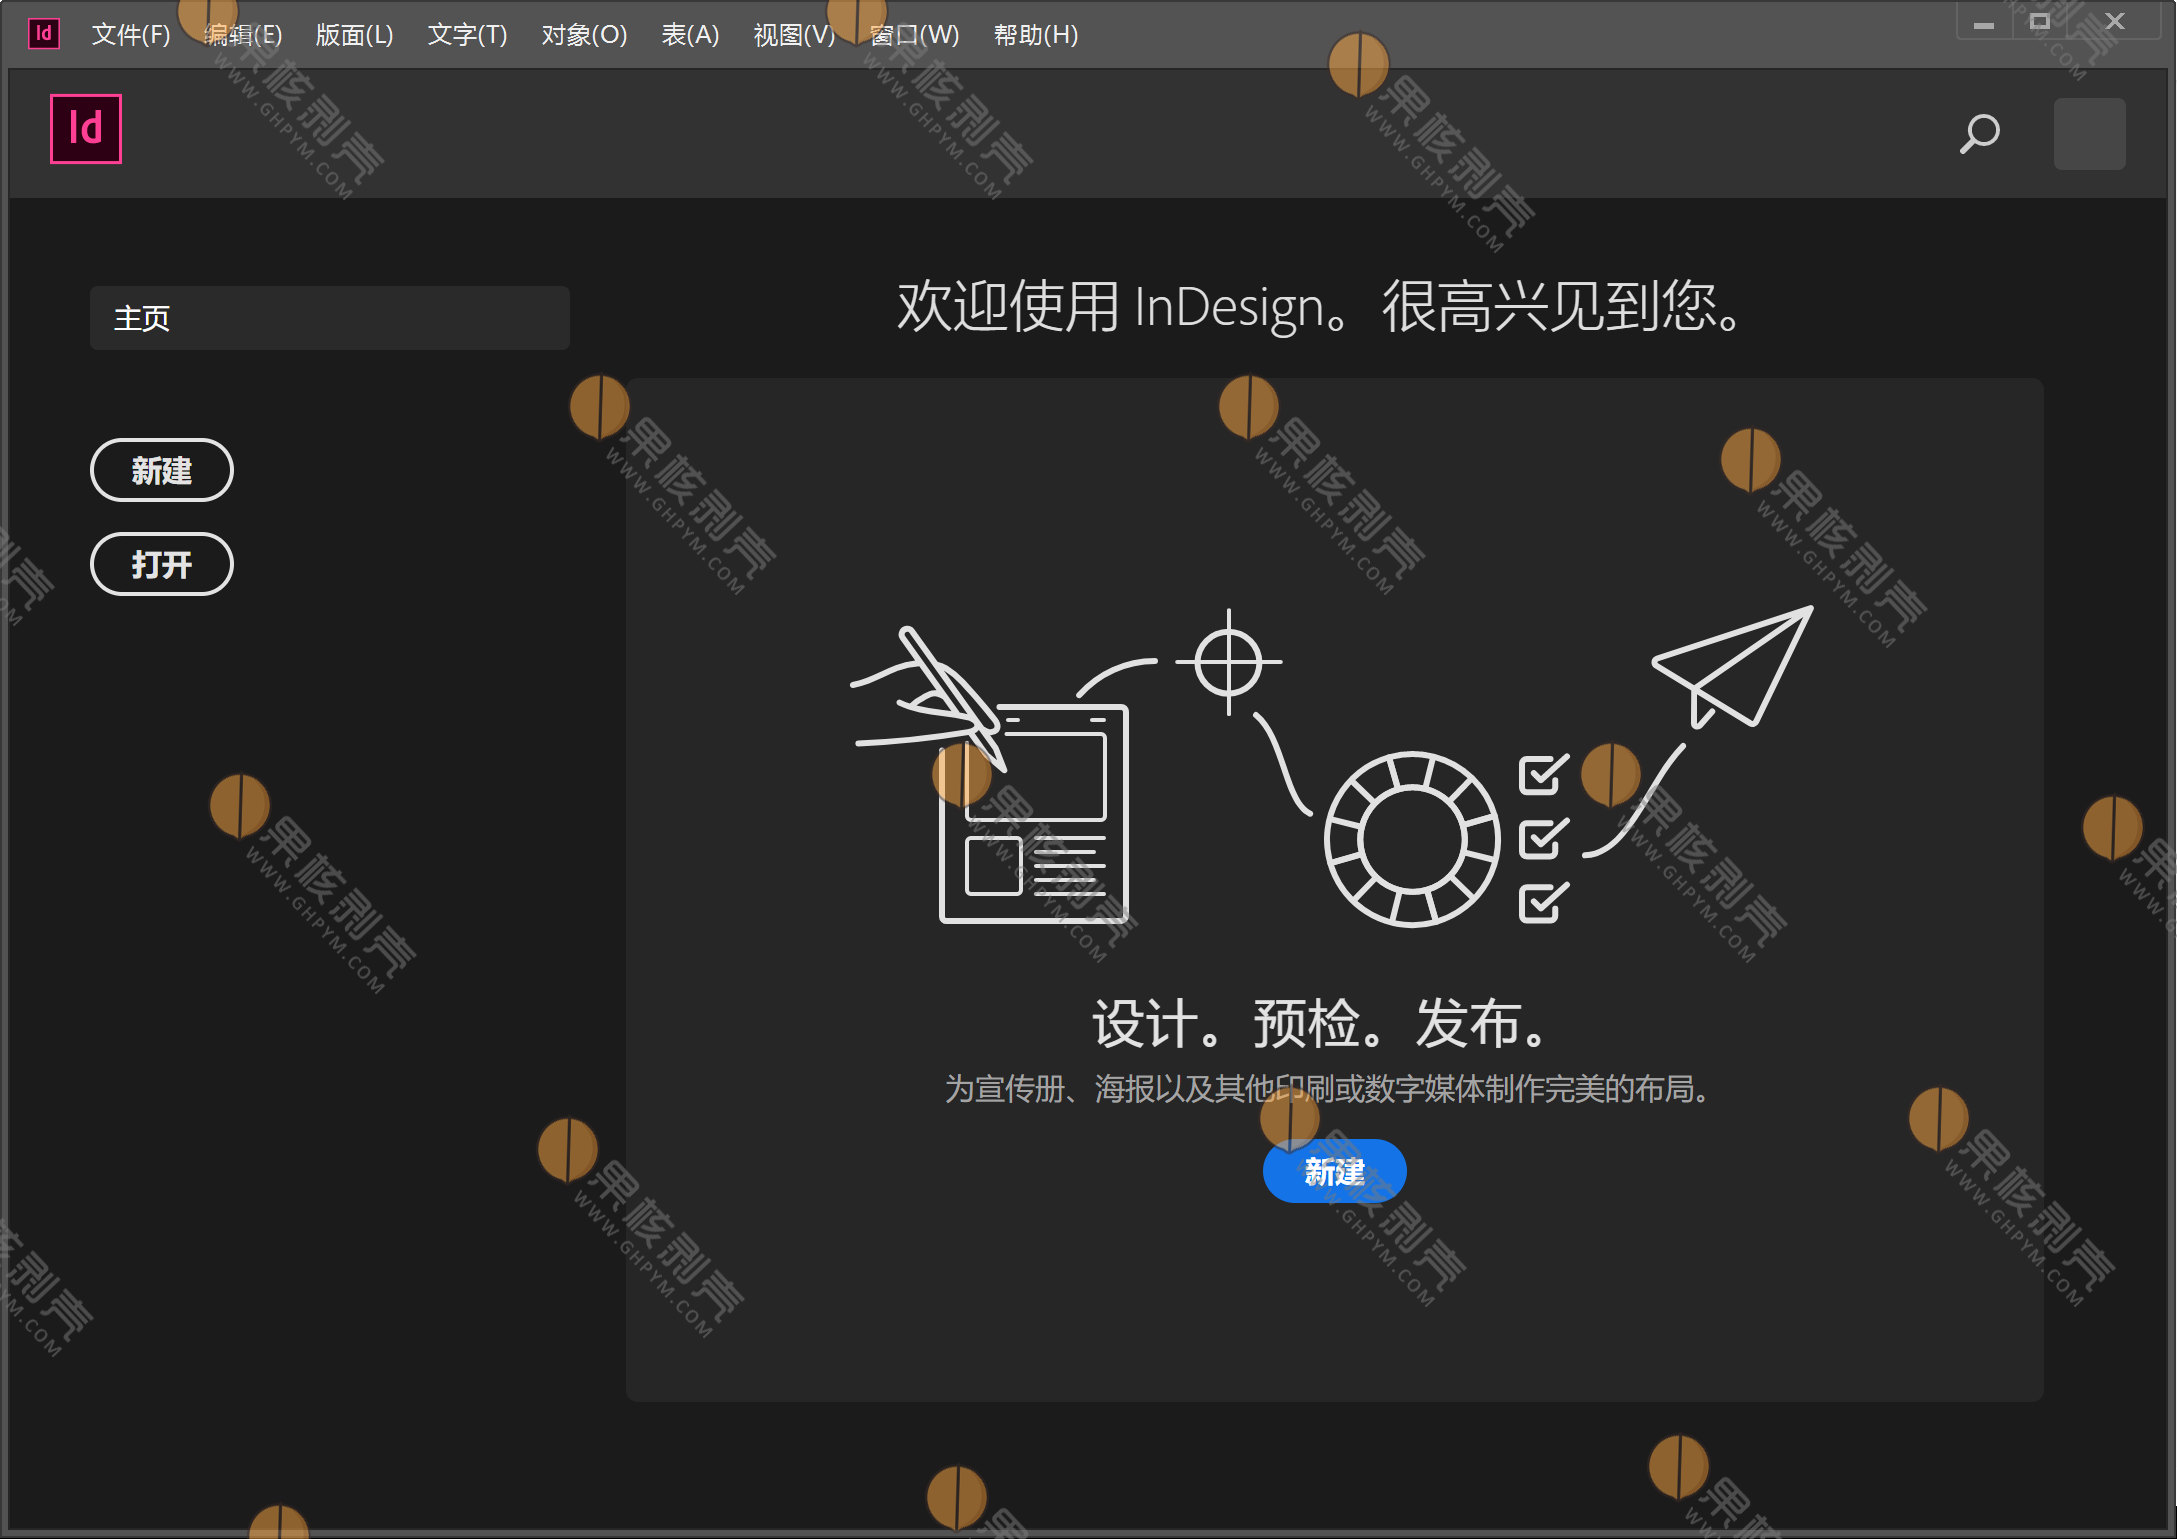Open the 窗口(W) menu
This screenshot has height=1539, width=2177.
(x=914, y=35)
